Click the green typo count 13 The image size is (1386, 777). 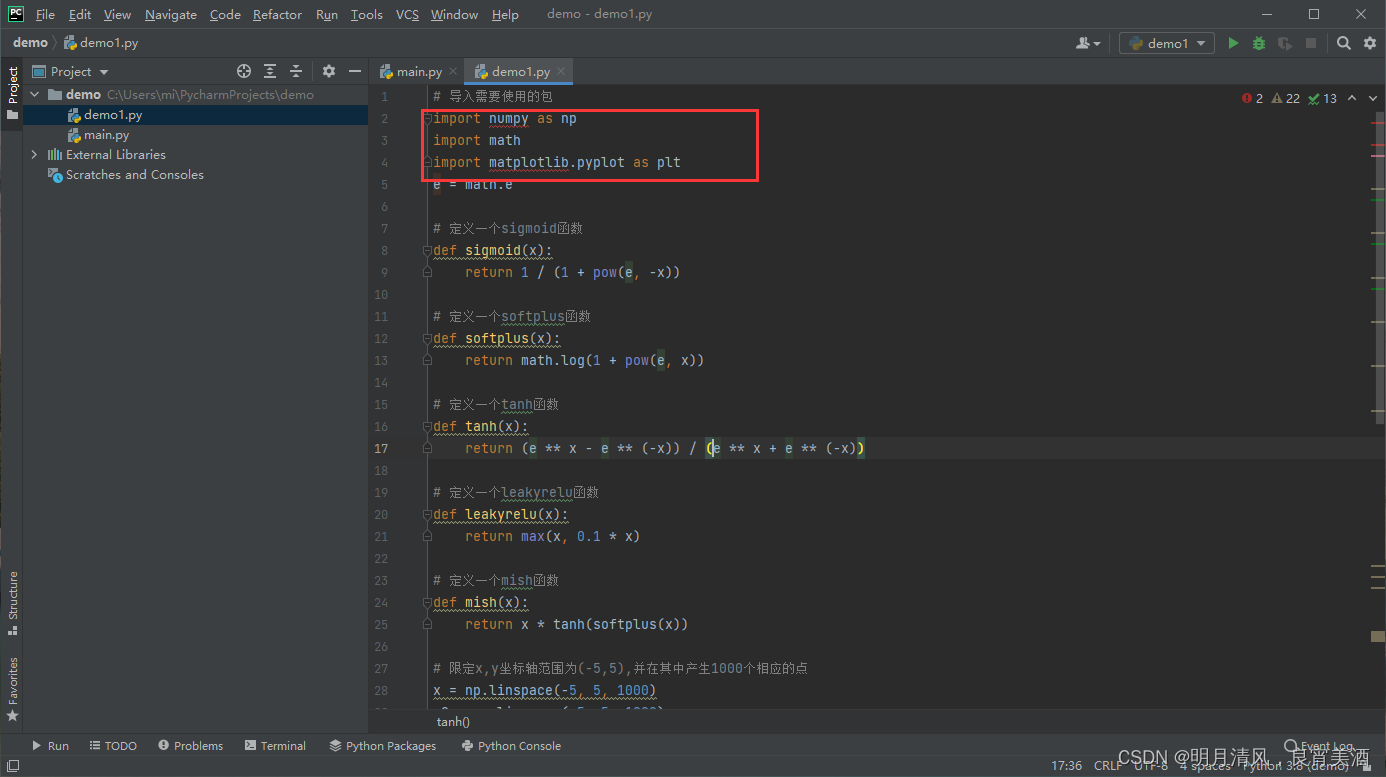[1323, 98]
